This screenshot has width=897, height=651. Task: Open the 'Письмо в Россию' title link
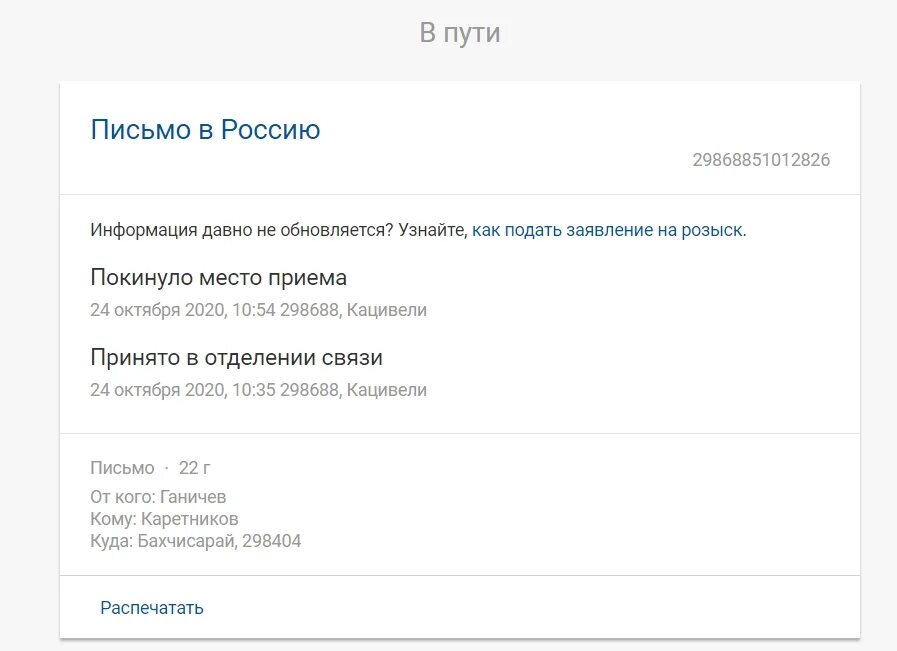[x=205, y=130]
